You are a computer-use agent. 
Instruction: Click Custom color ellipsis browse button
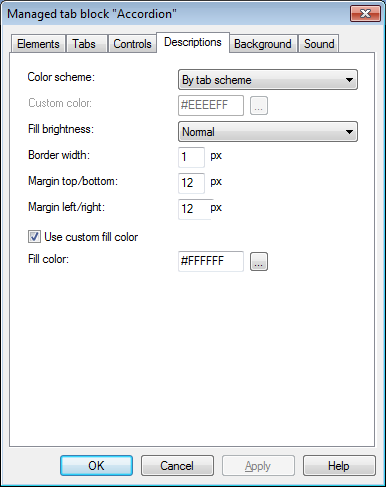259,106
